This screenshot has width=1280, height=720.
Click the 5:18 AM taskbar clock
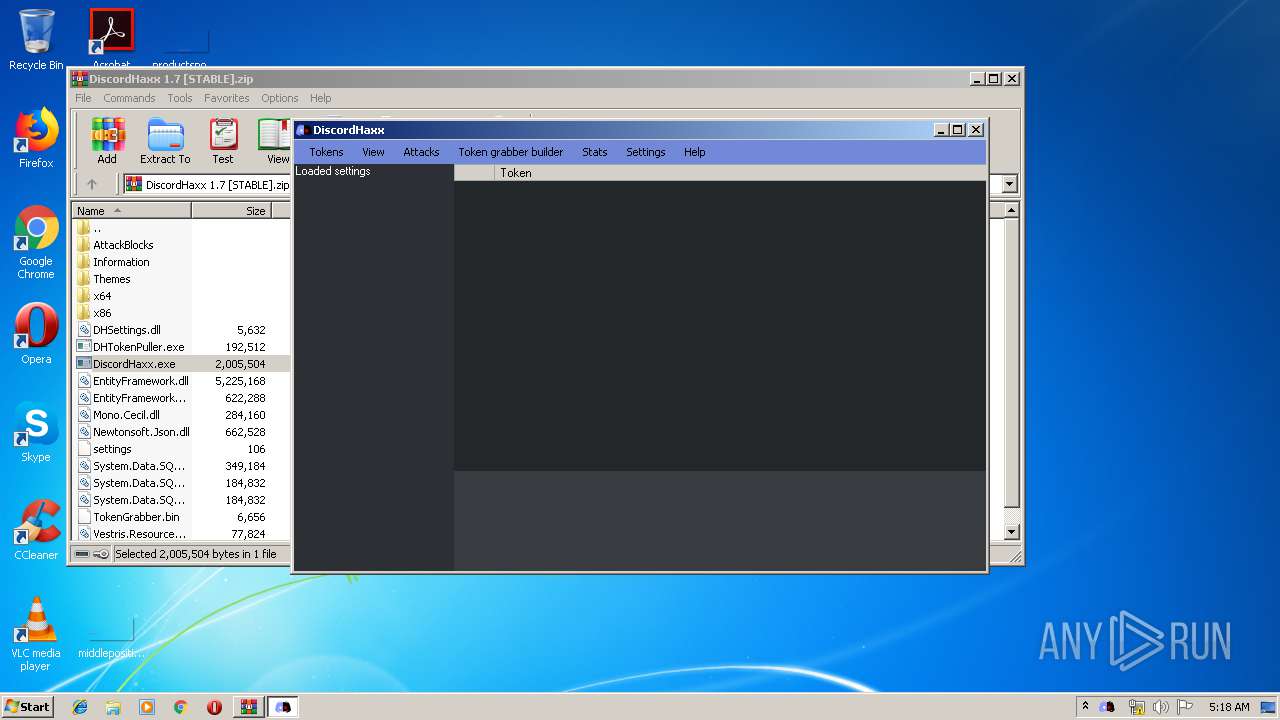click(1228, 707)
